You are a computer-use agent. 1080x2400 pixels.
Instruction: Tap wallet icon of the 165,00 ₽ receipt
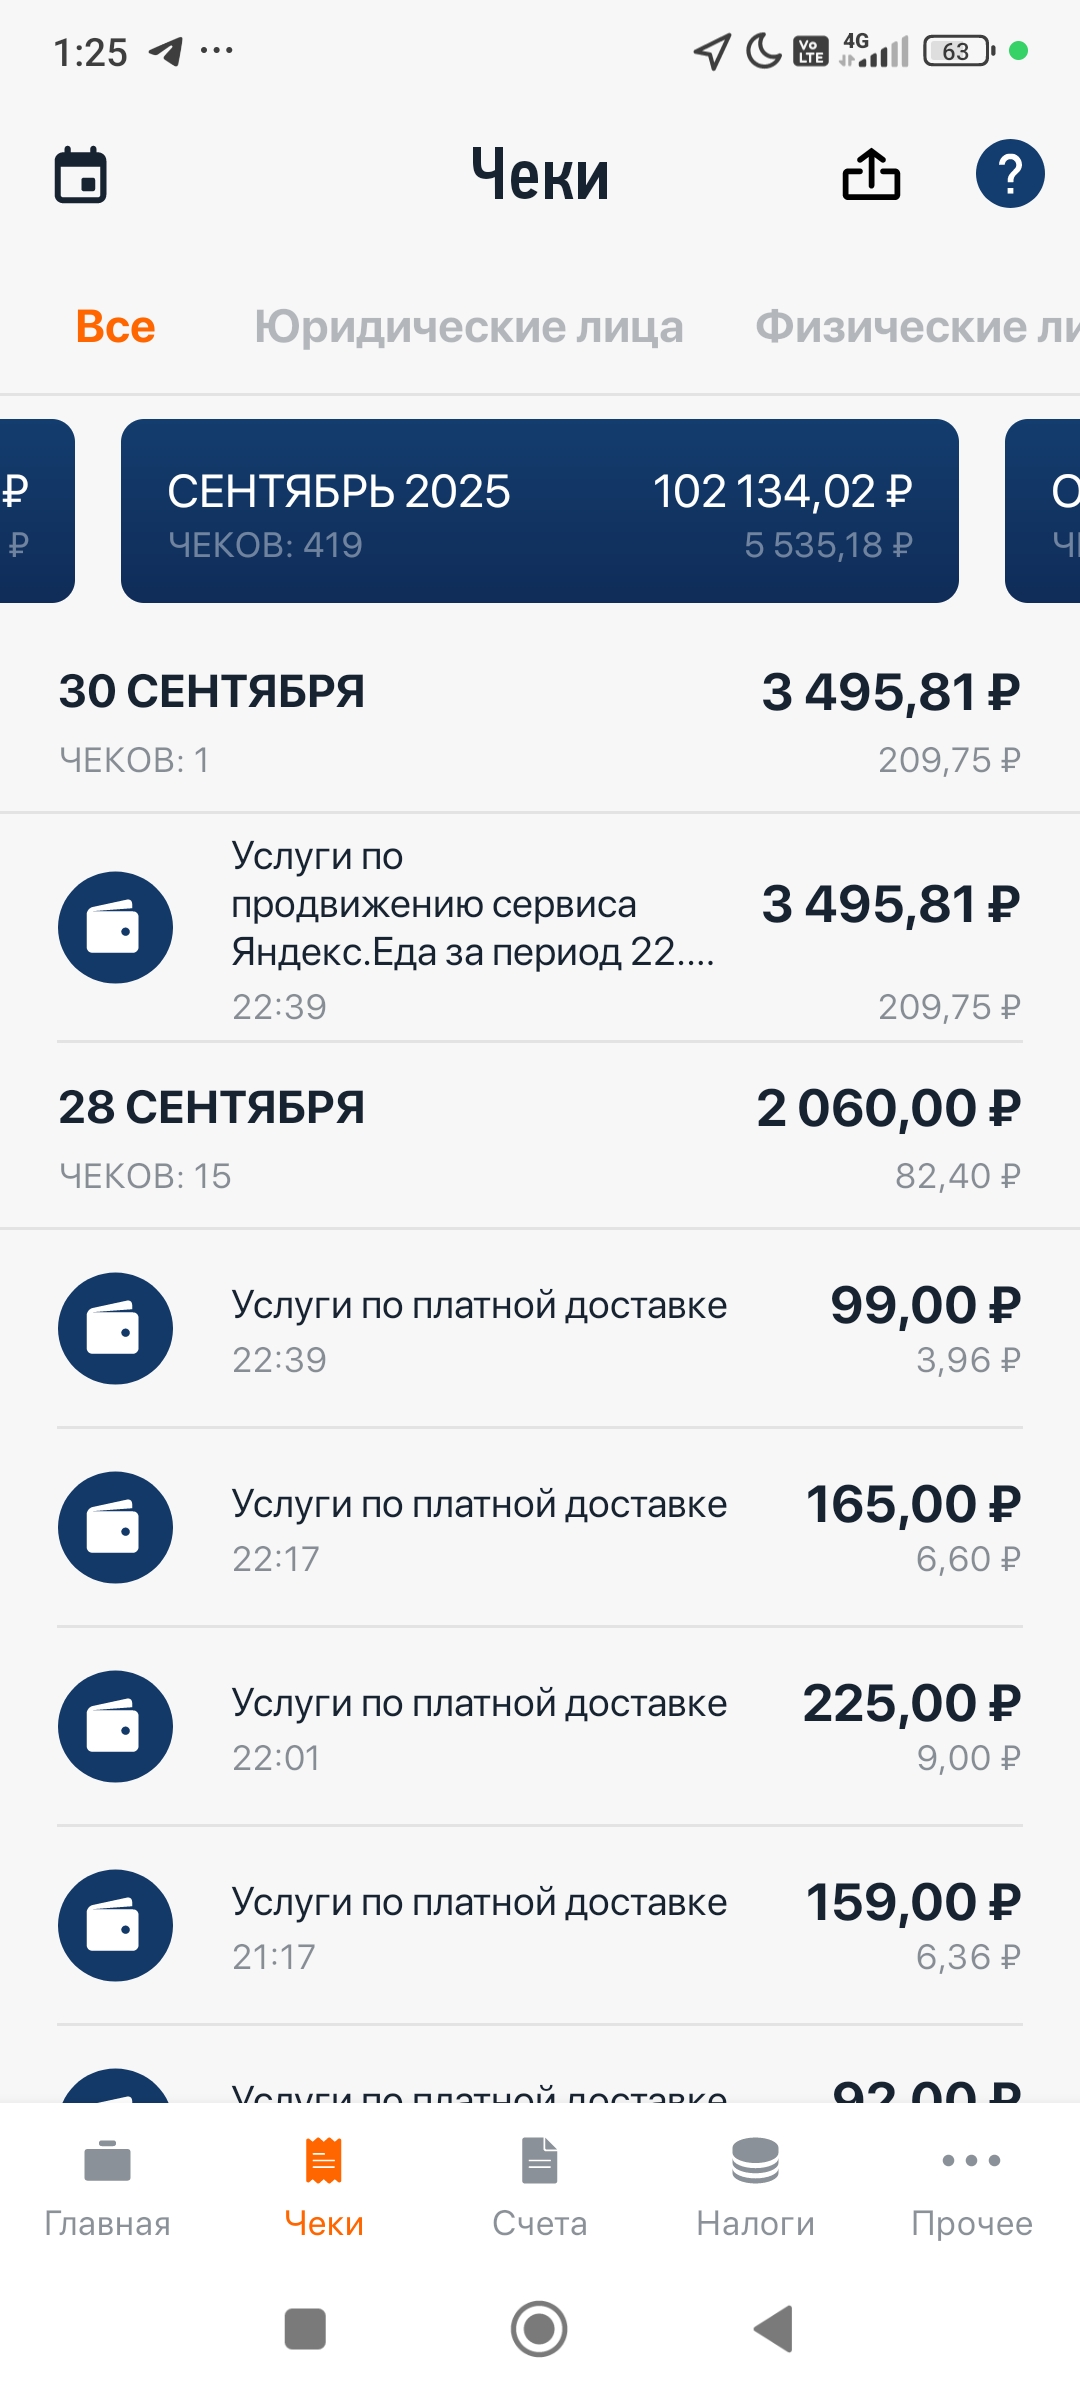(x=115, y=1527)
